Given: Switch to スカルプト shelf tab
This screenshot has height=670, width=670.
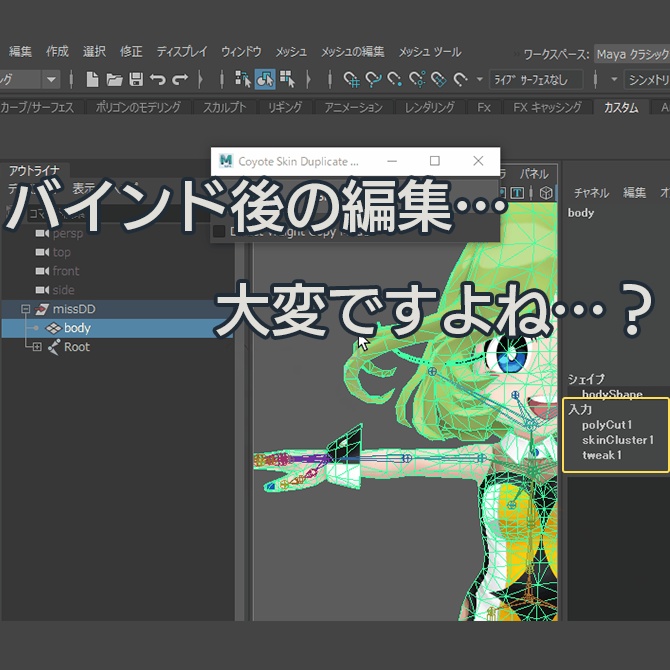Looking at the screenshot, I should [224, 107].
